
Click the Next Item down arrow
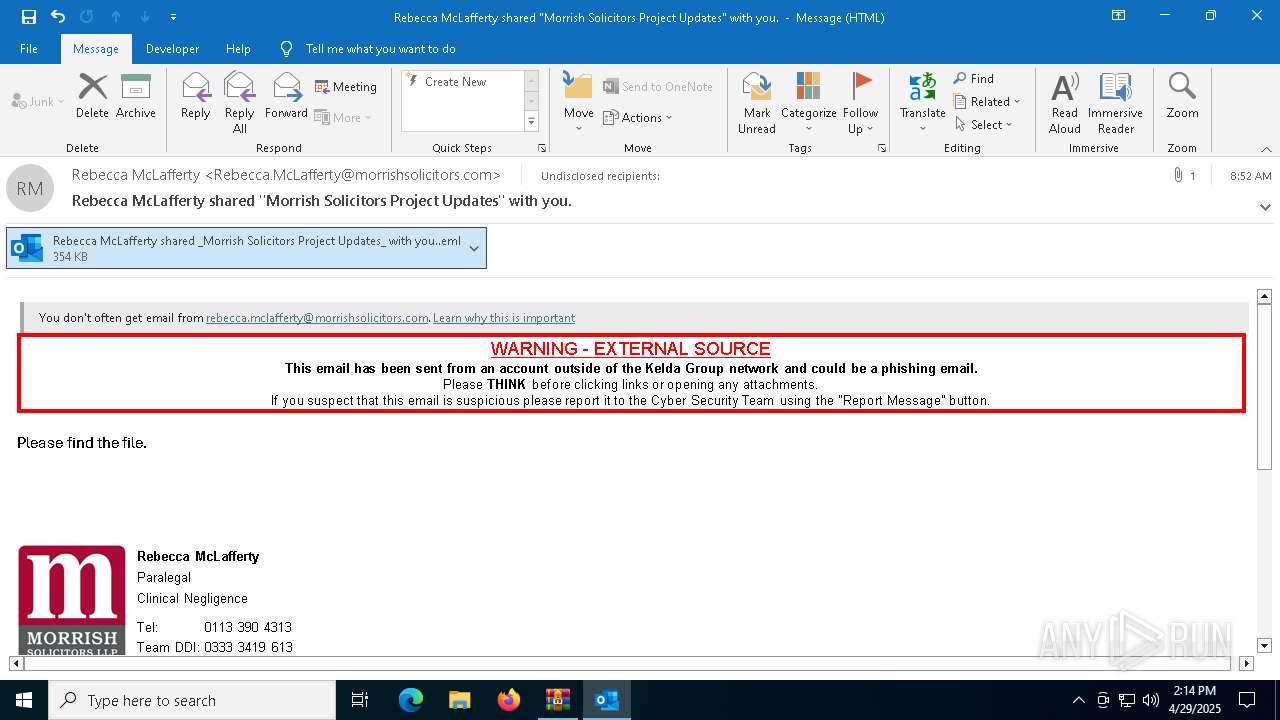(145, 17)
